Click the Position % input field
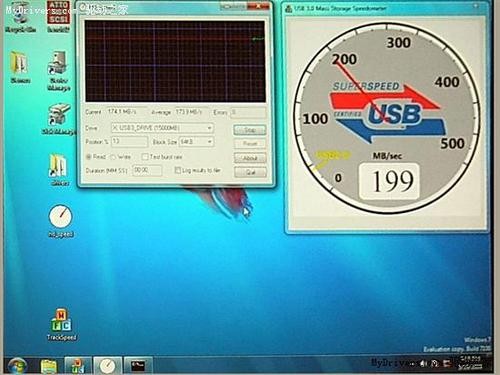 129,142
